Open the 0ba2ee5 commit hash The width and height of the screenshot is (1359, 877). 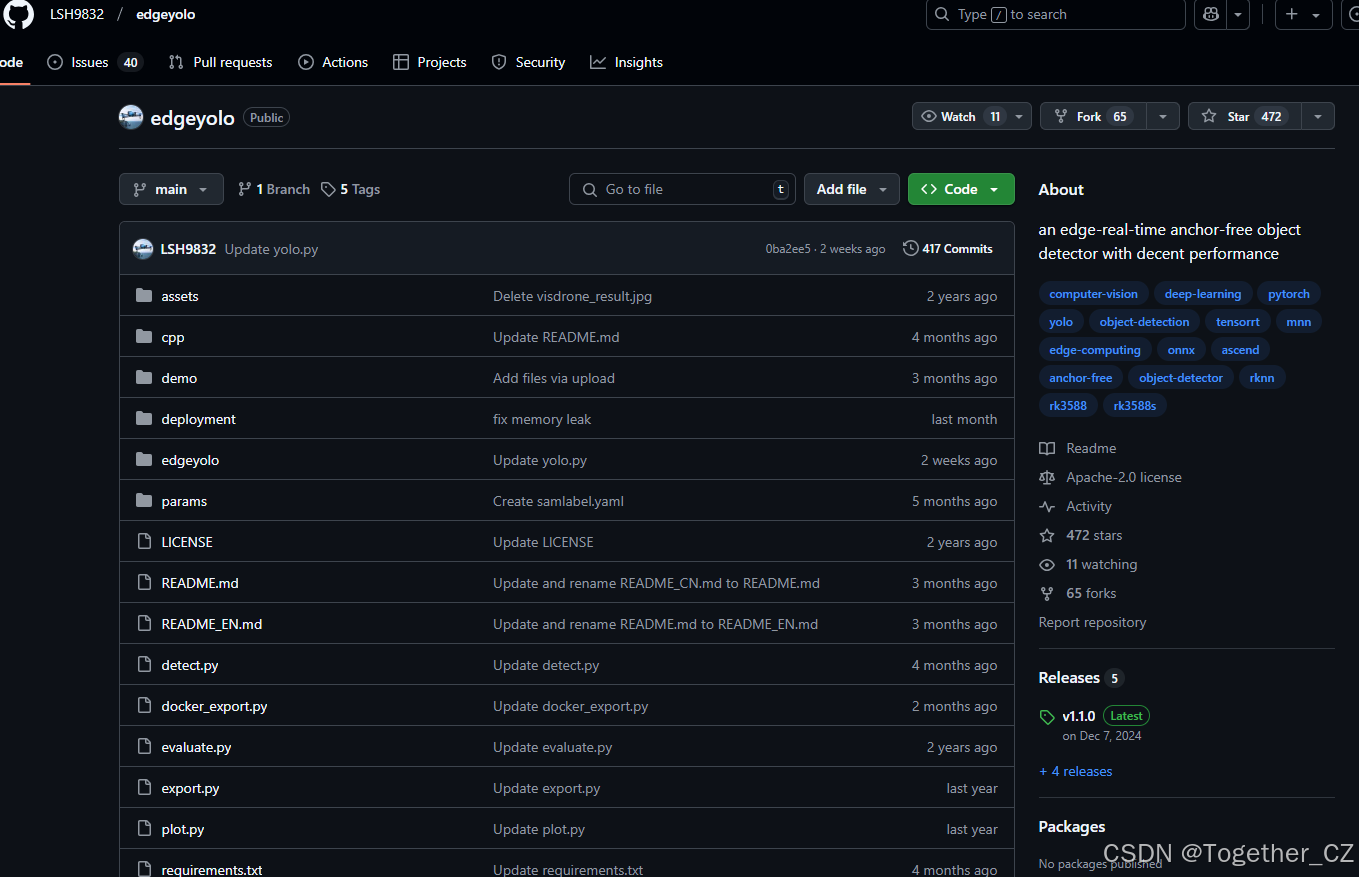tap(788, 249)
